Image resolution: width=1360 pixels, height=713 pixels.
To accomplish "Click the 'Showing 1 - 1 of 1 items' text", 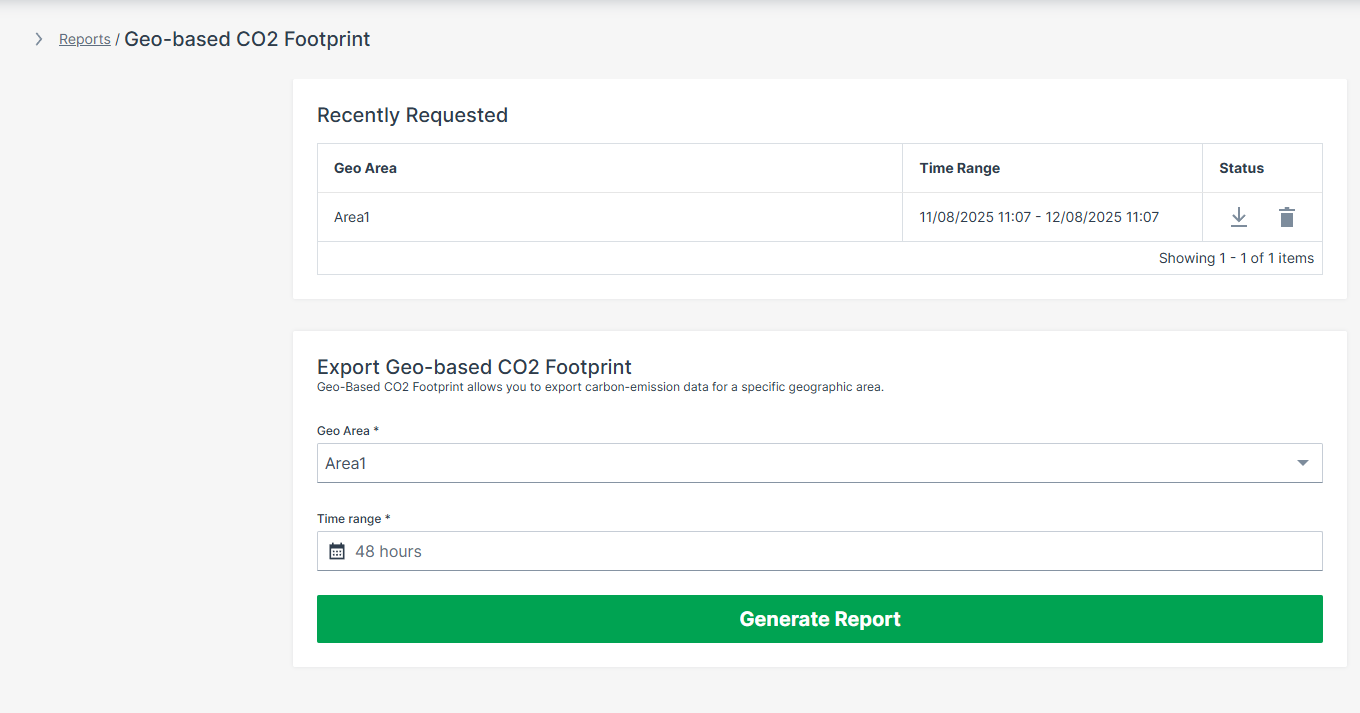I will coord(1236,258).
